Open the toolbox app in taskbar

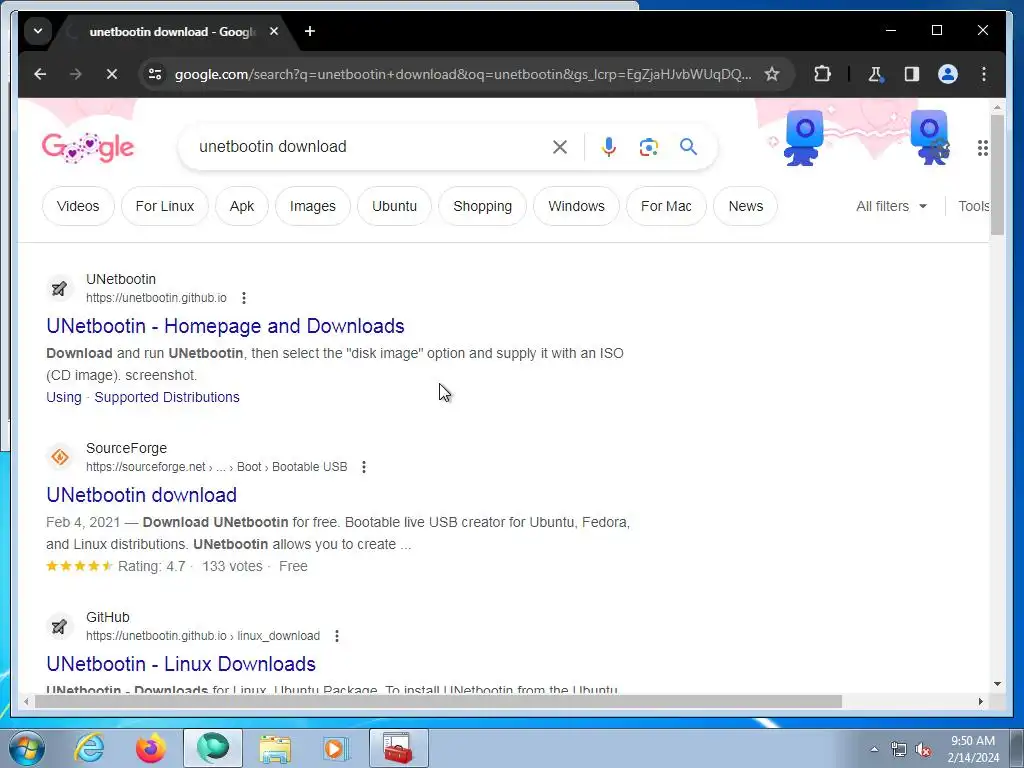(398, 748)
